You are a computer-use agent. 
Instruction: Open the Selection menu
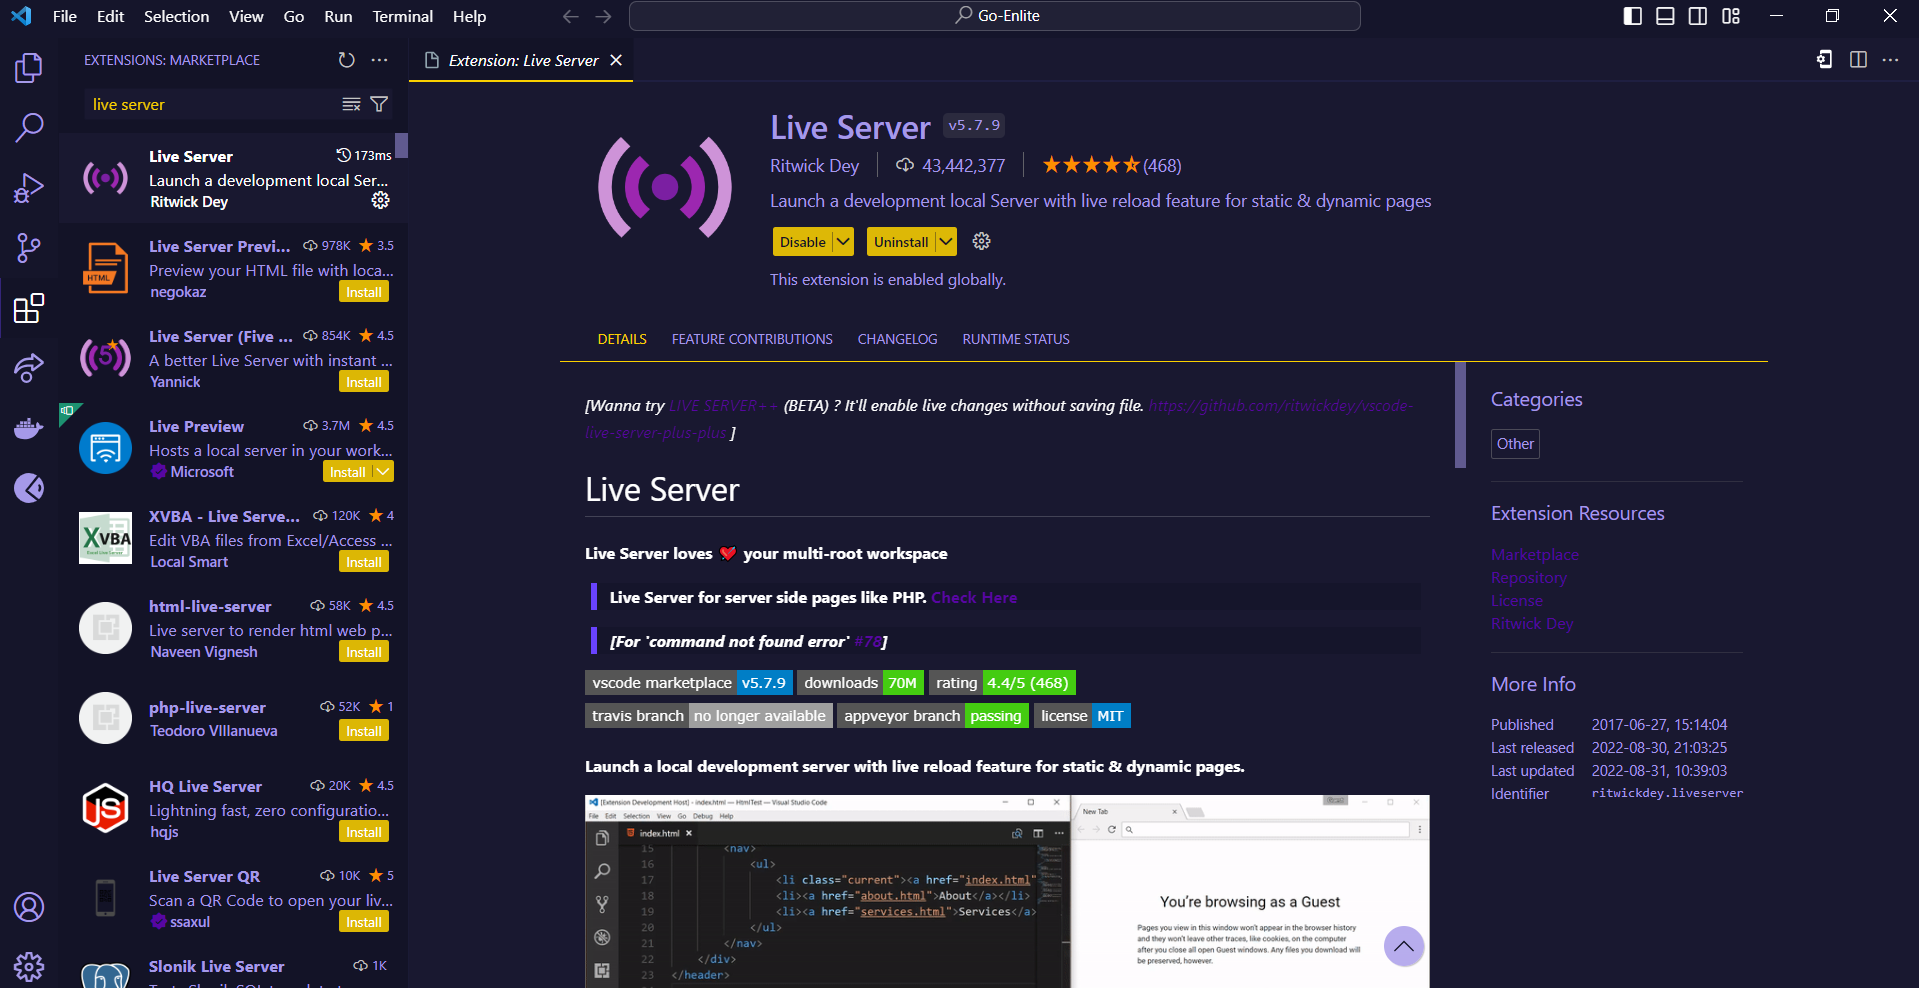(x=177, y=16)
